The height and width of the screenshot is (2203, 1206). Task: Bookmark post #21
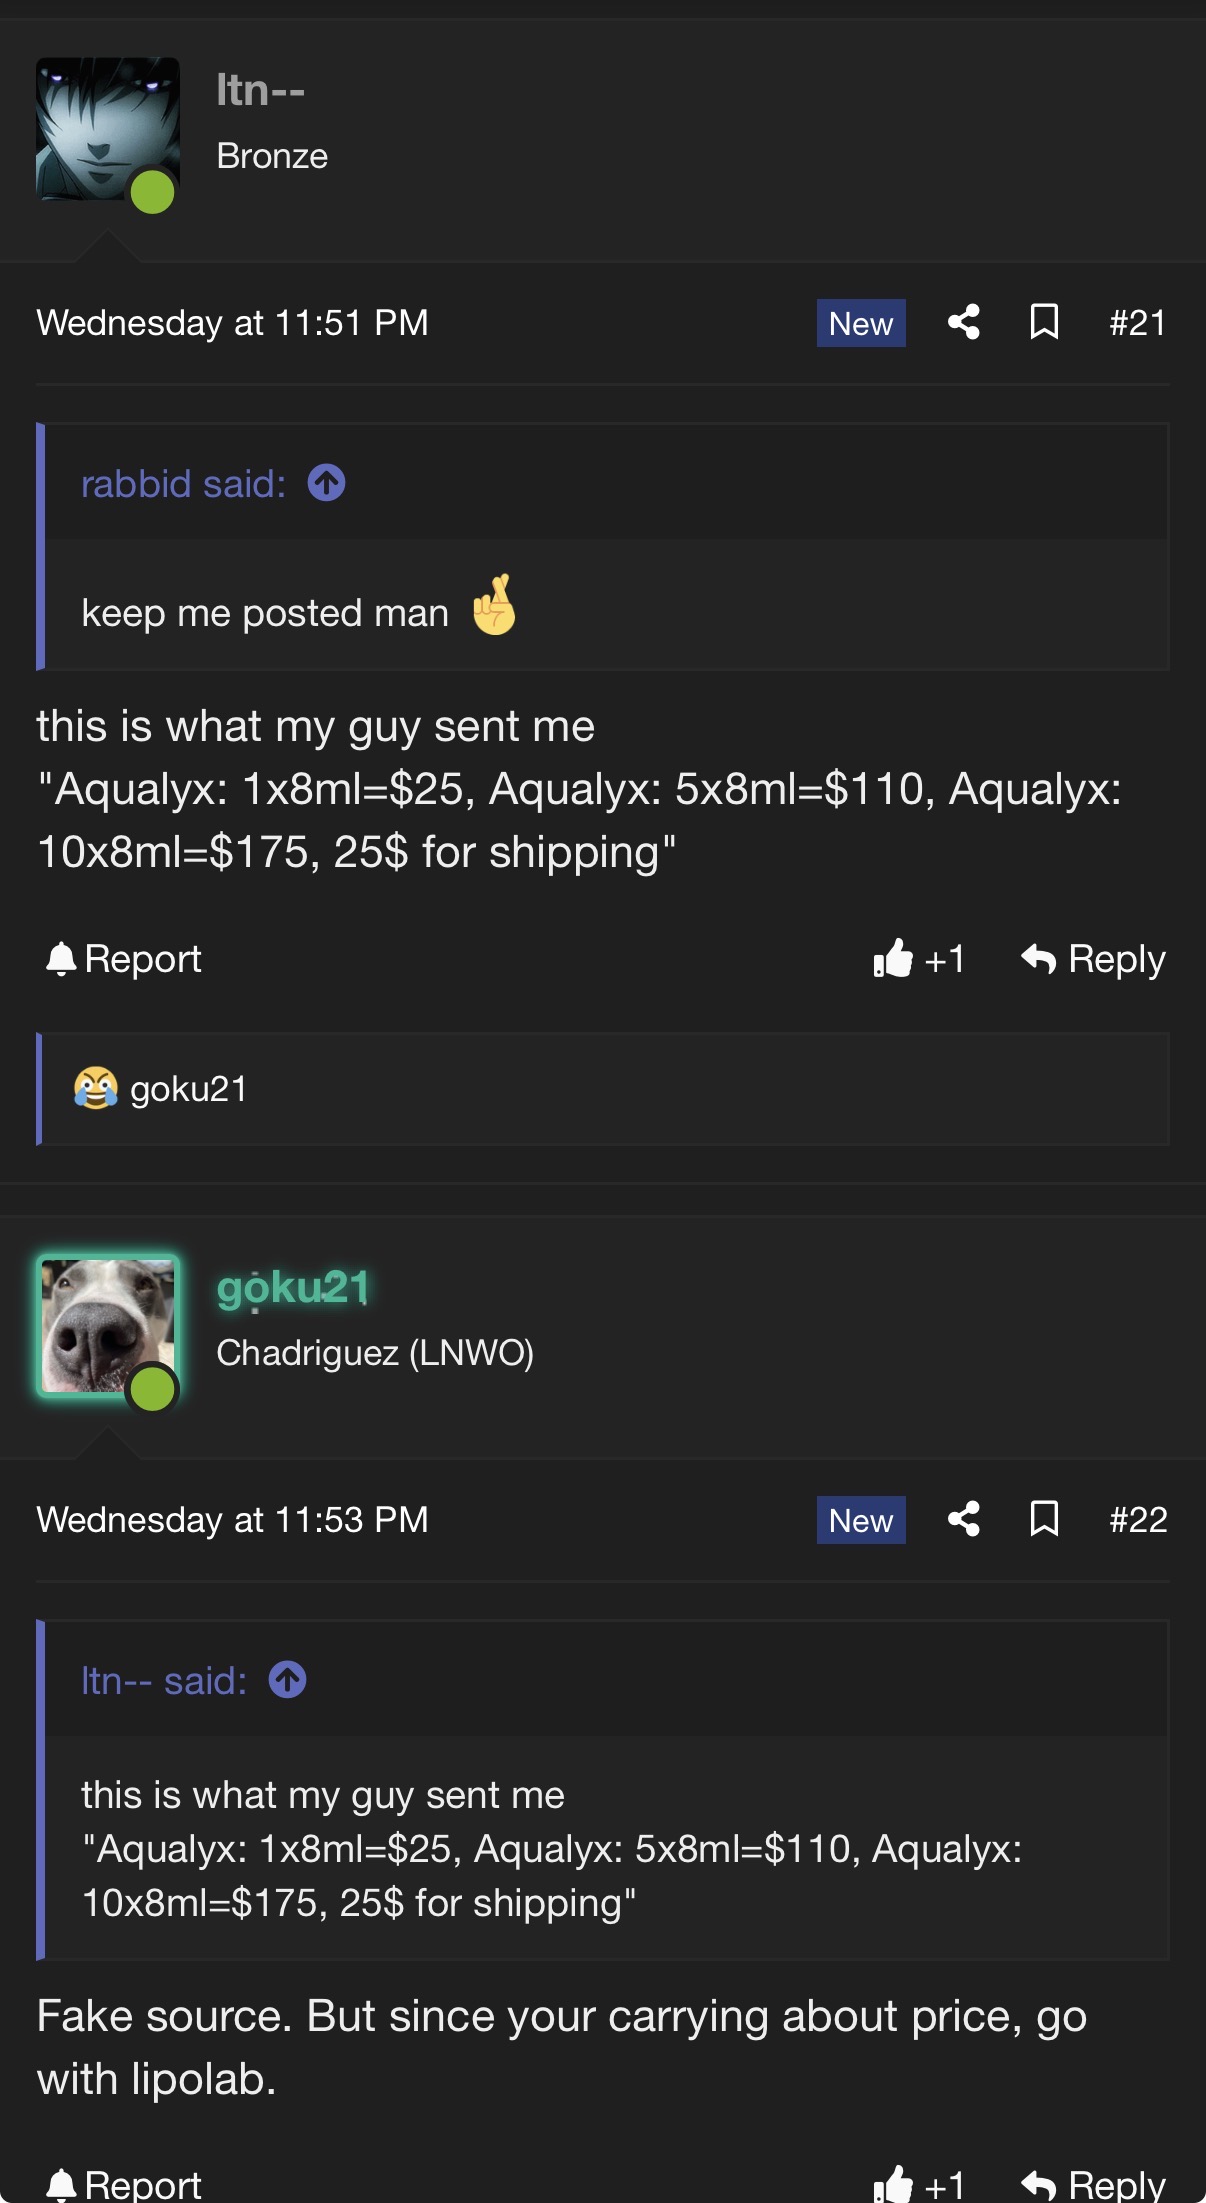click(1044, 323)
